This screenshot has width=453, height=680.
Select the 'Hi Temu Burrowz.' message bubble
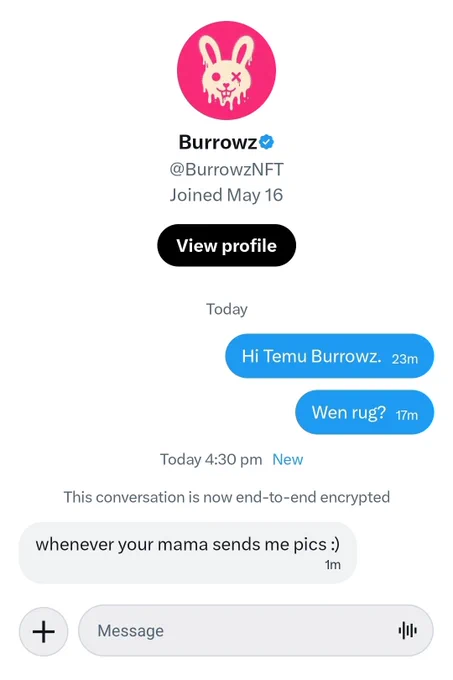(329, 356)
